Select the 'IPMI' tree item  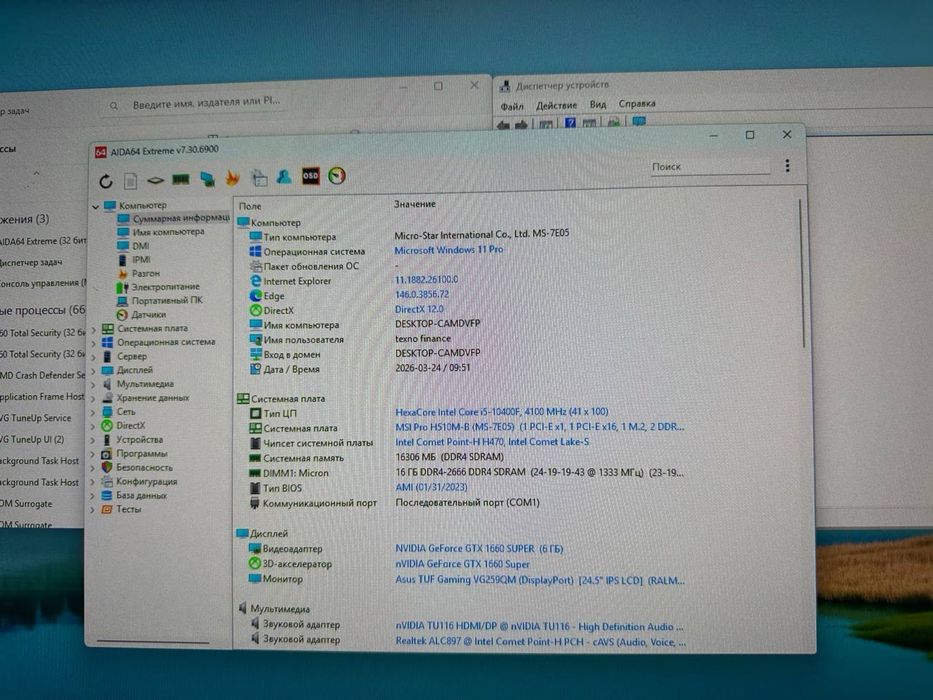click(142, 260)
